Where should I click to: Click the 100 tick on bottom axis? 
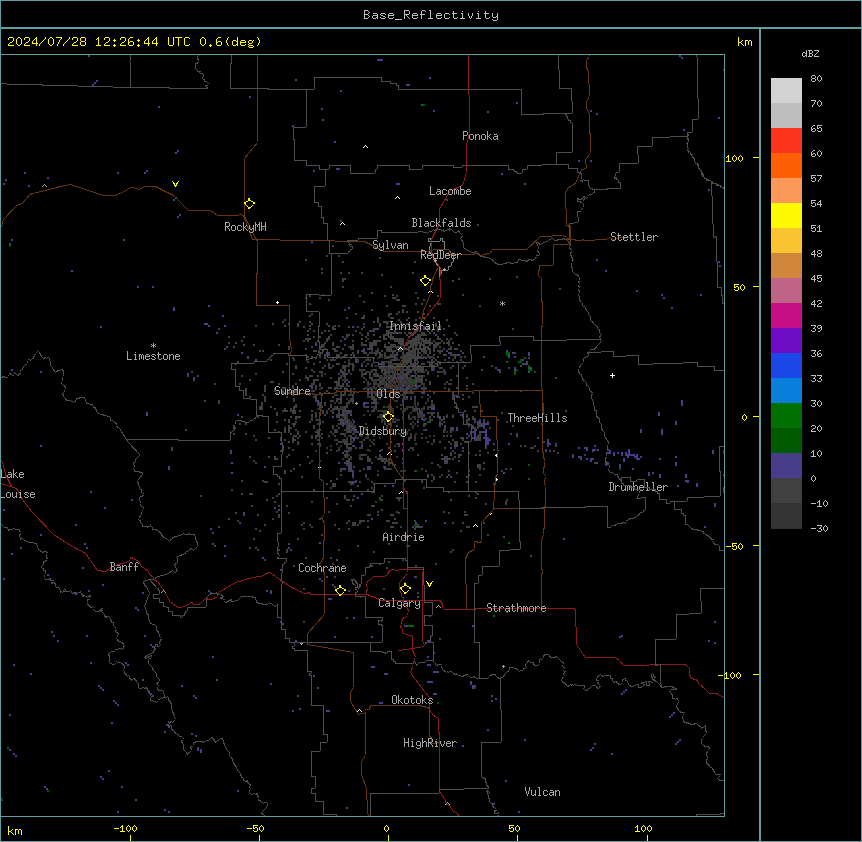(643, 828)
